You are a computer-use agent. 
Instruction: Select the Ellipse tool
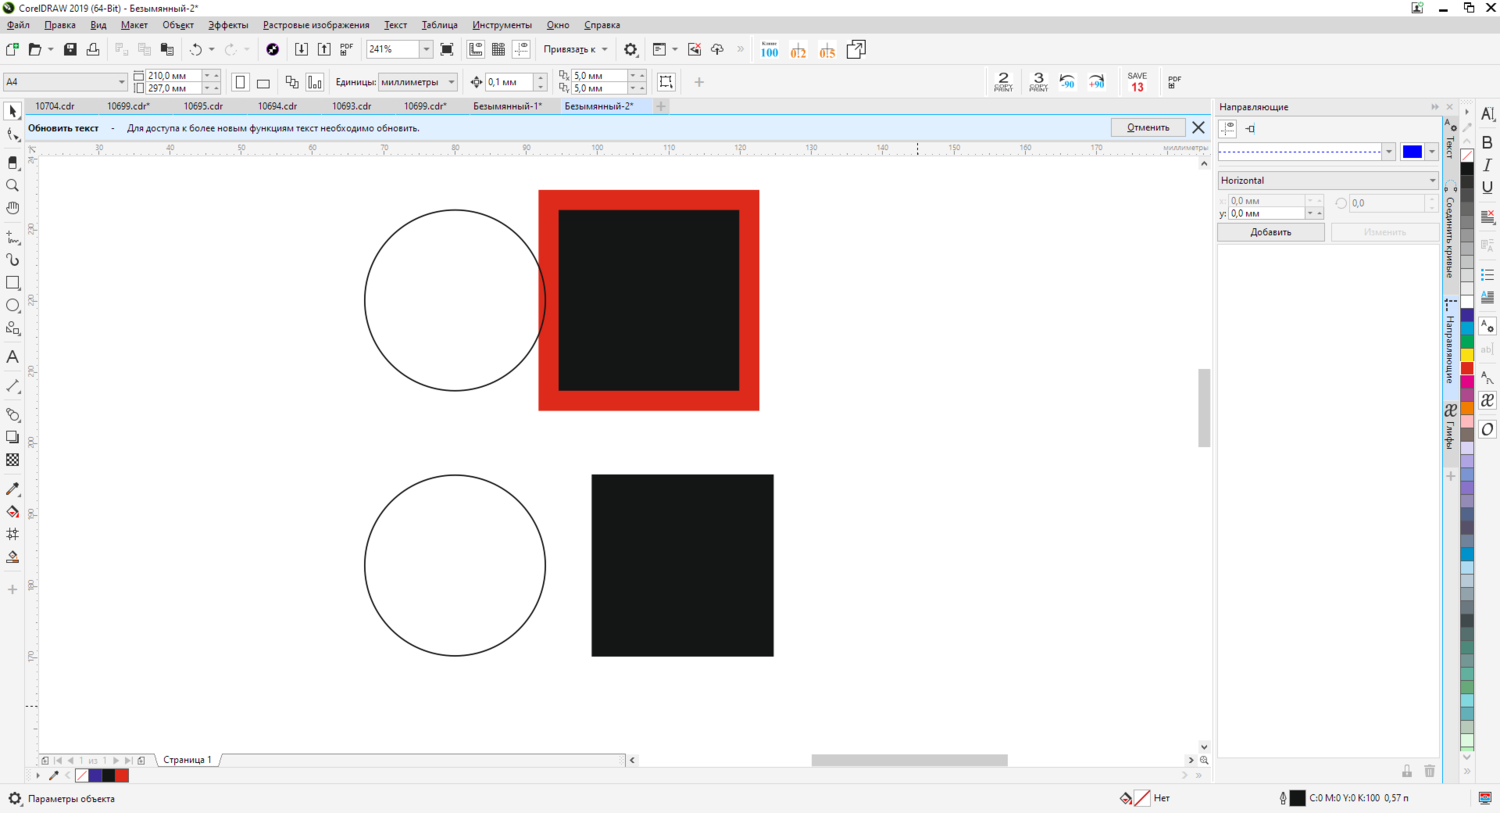pos(12,306)
